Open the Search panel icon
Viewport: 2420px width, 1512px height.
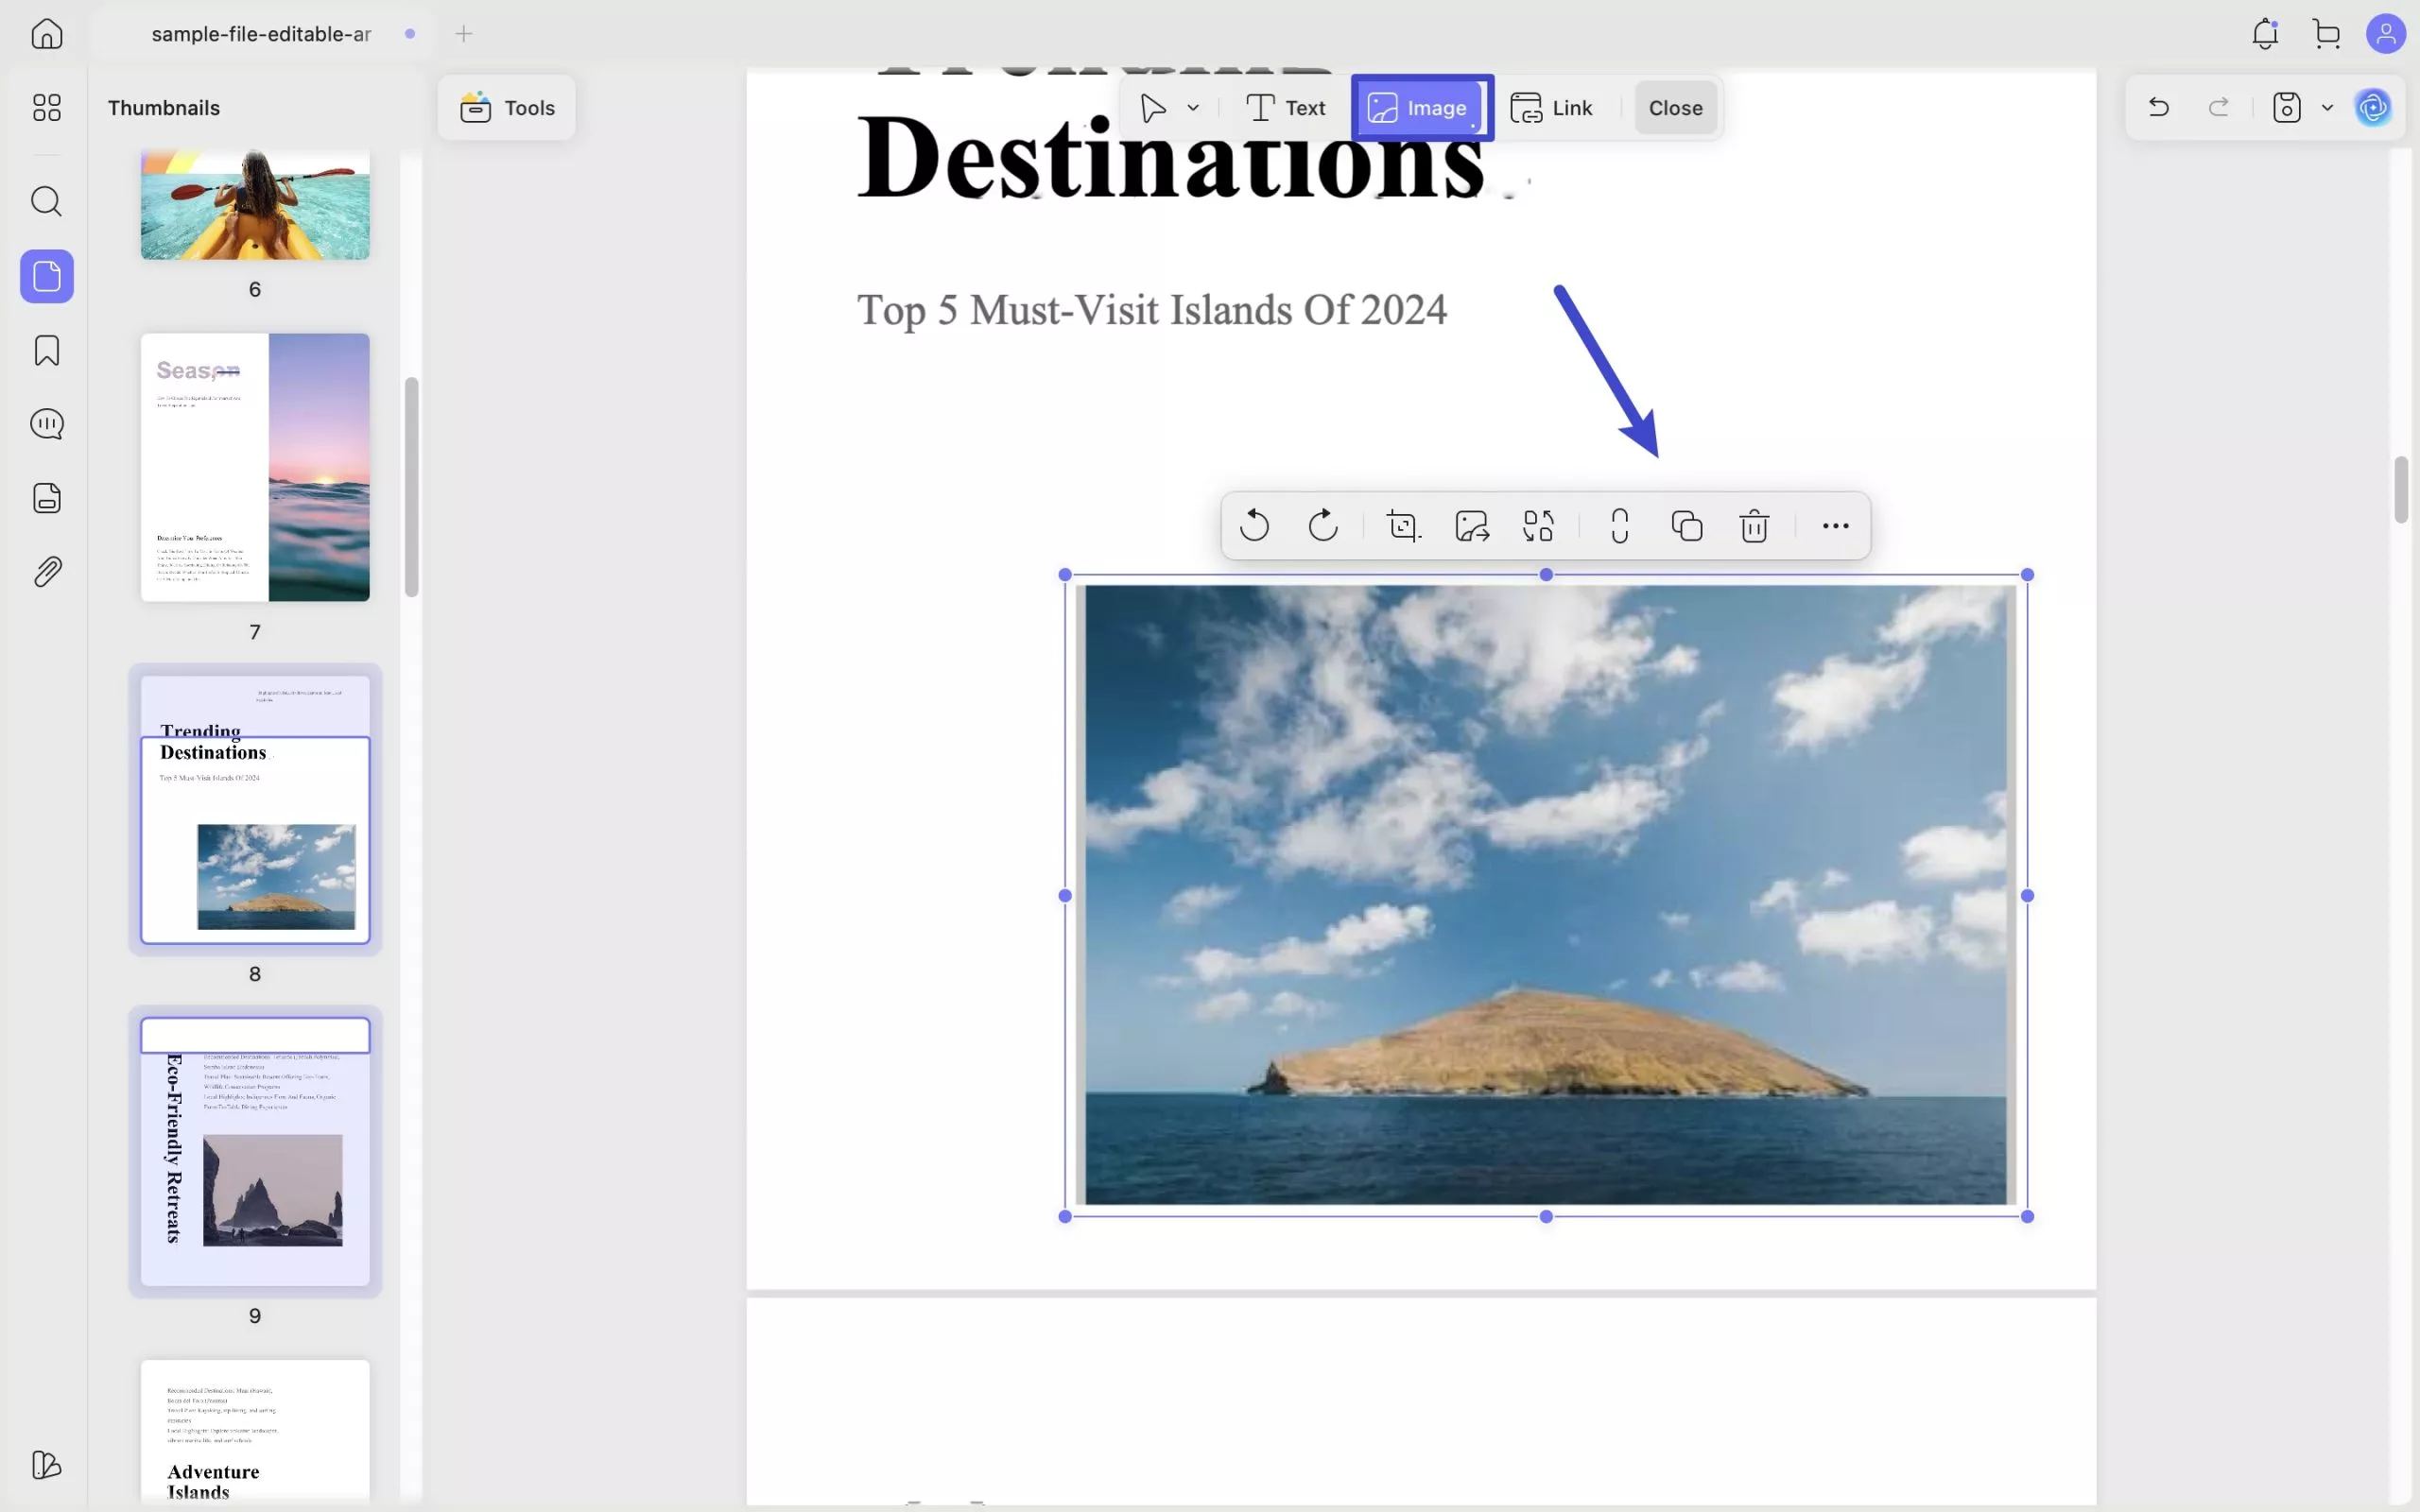[x=46, y=201]
